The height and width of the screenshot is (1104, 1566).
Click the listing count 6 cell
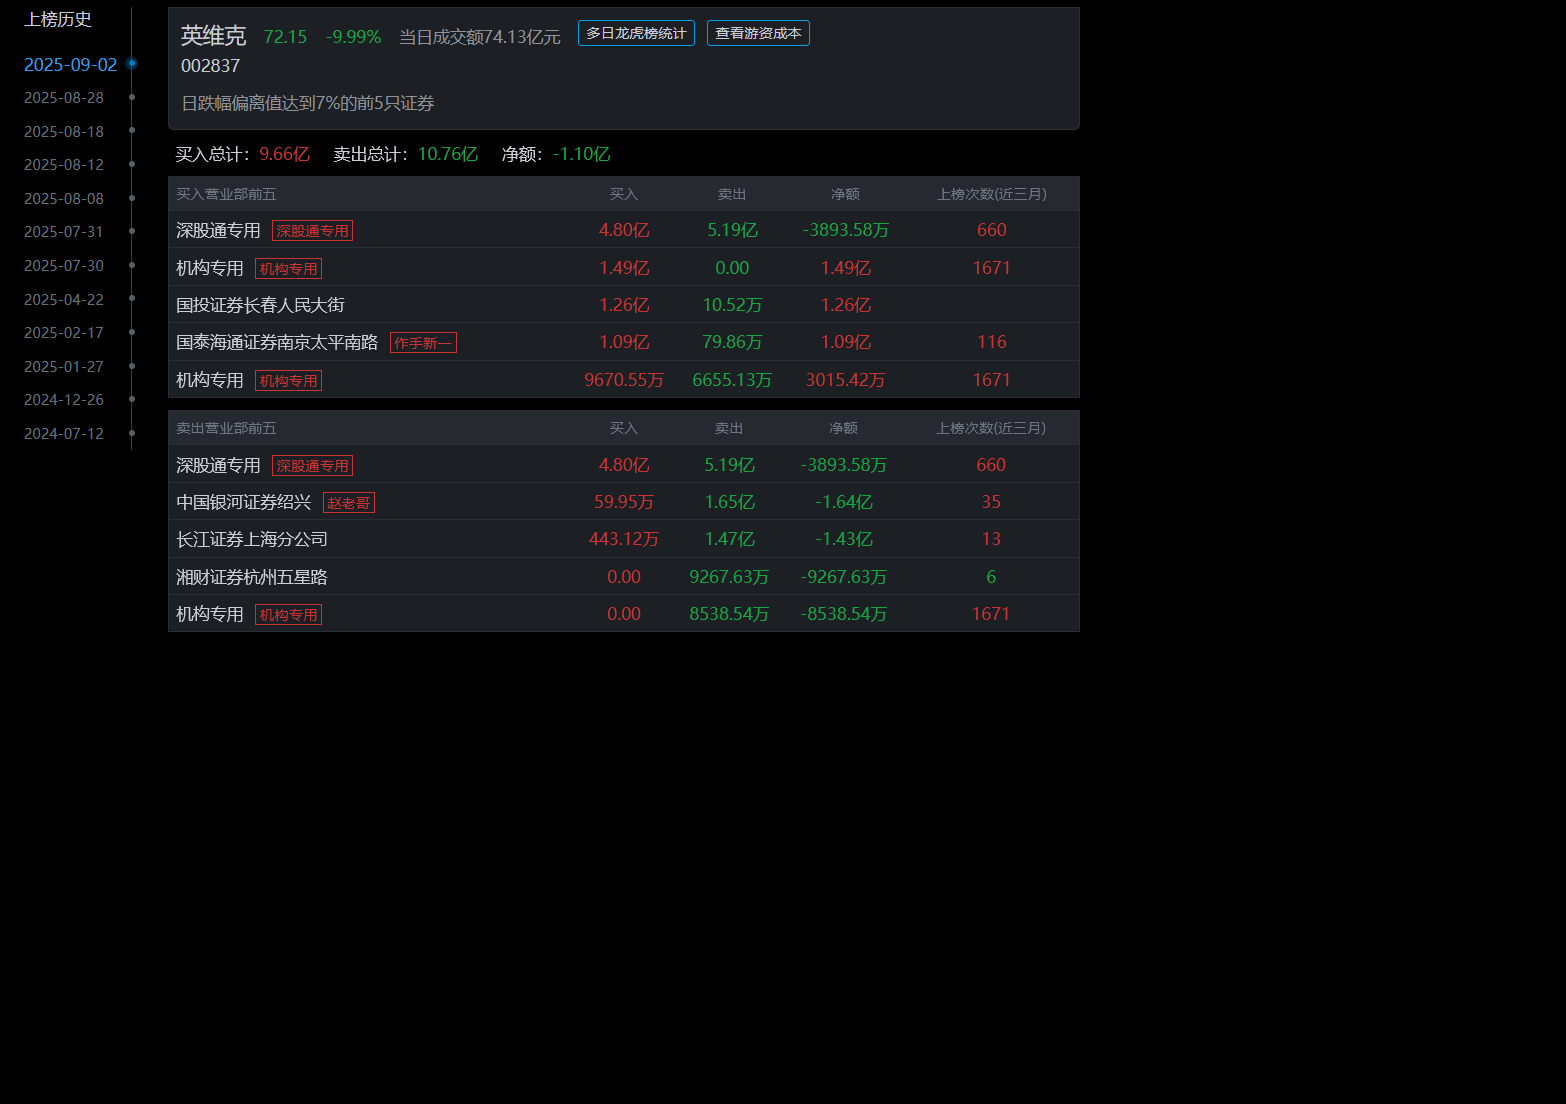[991, 577]
